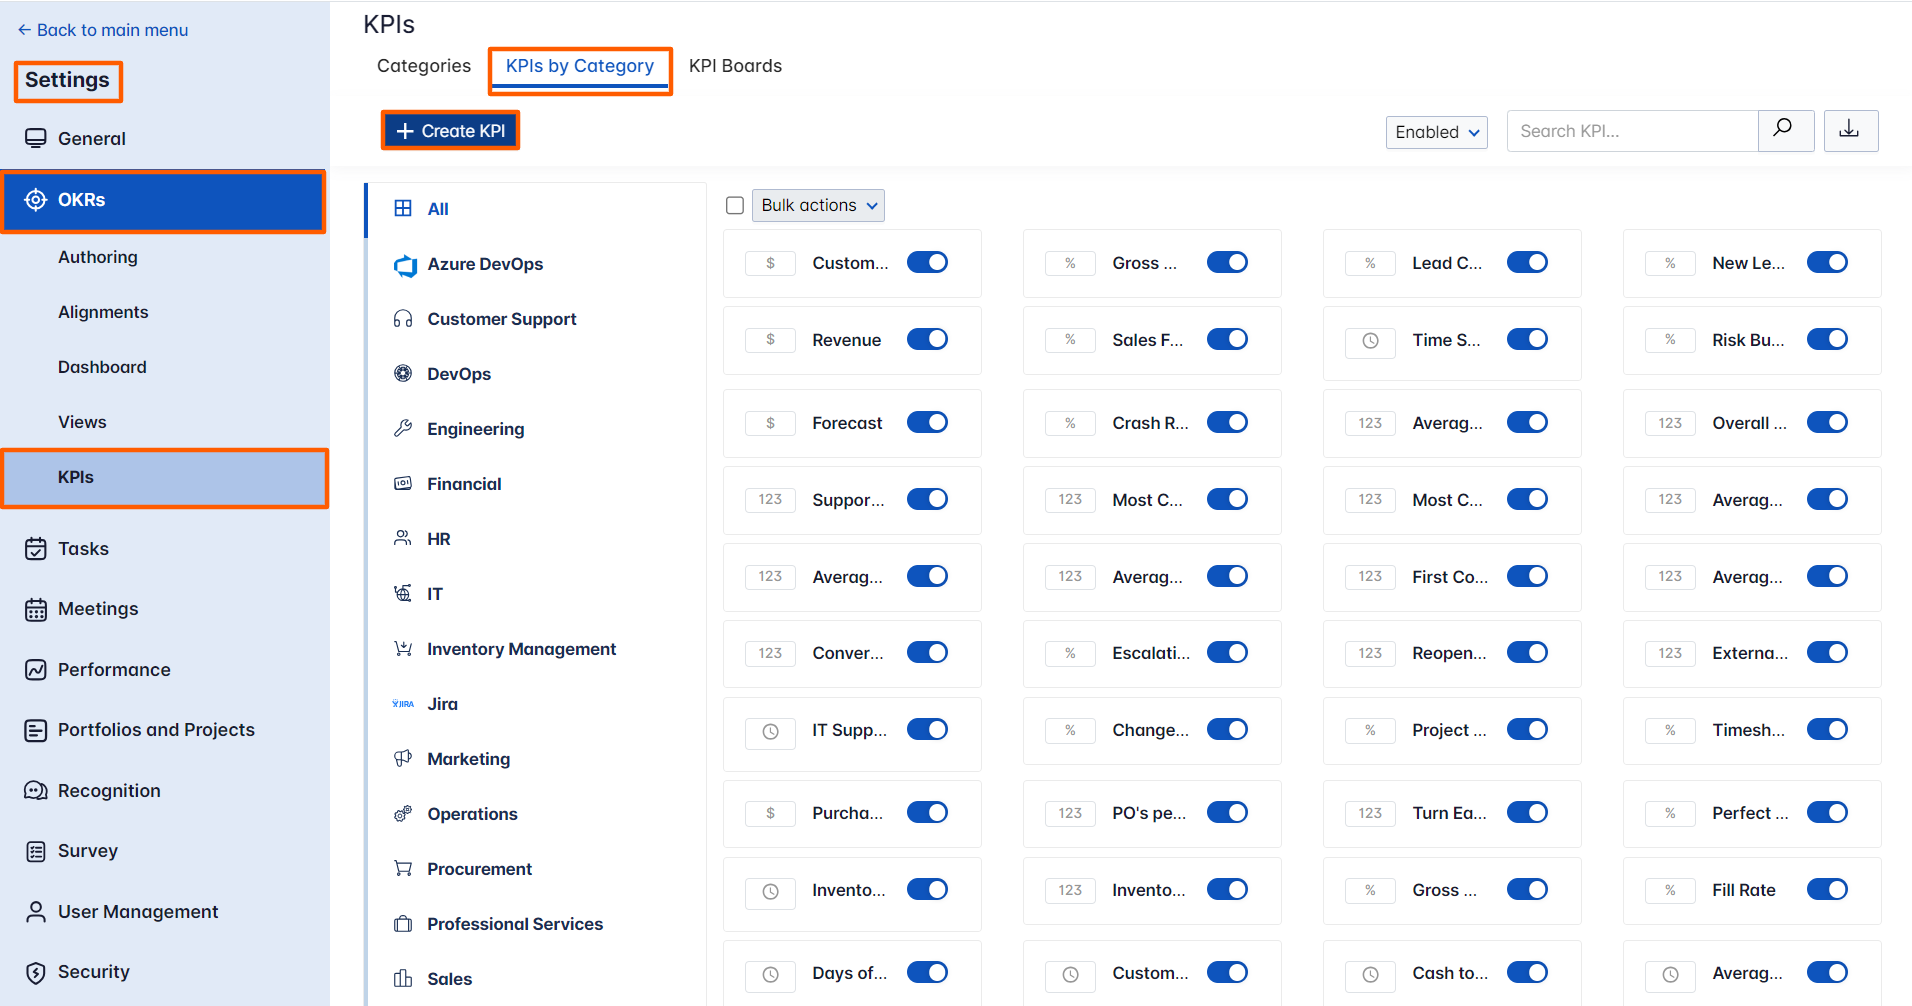Image resolution: width=1912 pixels, height=1006 pixels.
Task: Open the Categories tab
Action: pyautogui.click(x=423, y=66)
